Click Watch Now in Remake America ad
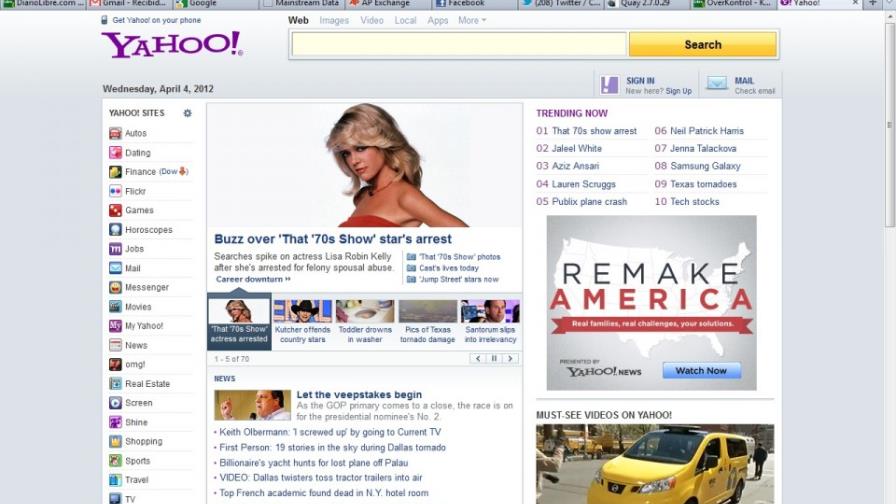The width and height of the screenshot is (896, 504). click(702, 371)
